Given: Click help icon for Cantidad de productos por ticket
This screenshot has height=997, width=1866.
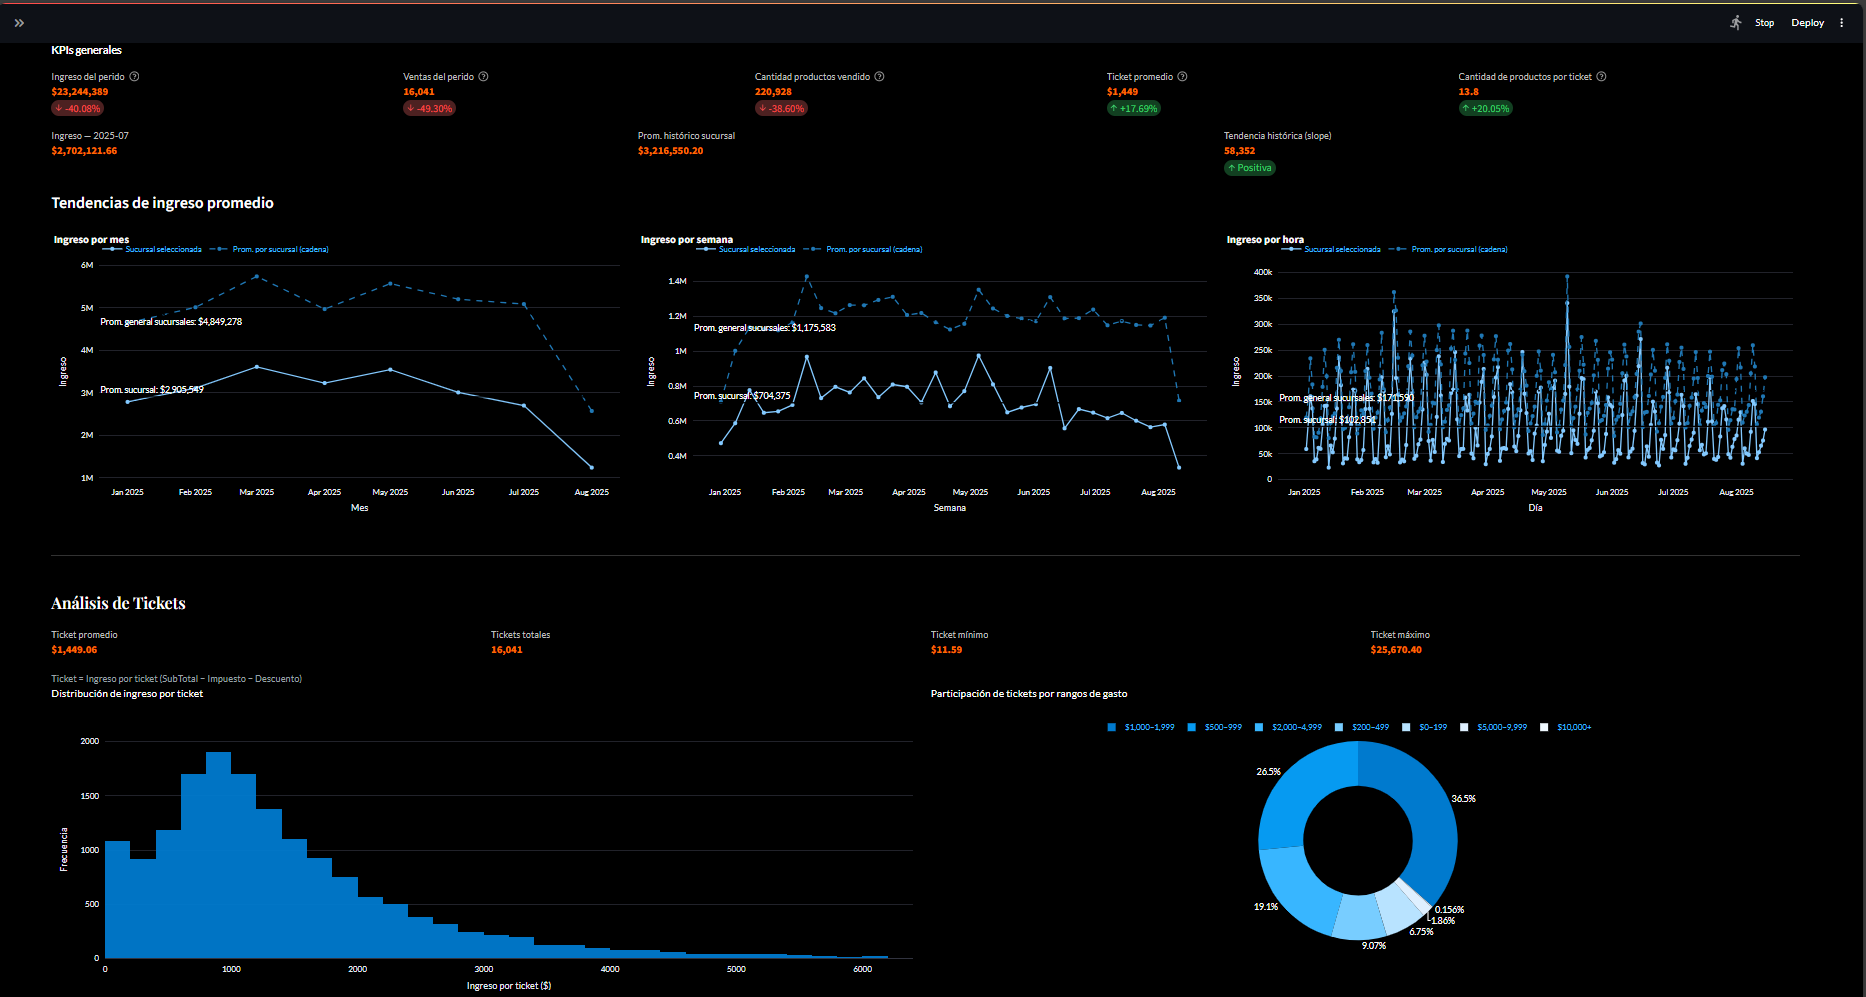Looking at the screenshot, I should coord(1601,77).
